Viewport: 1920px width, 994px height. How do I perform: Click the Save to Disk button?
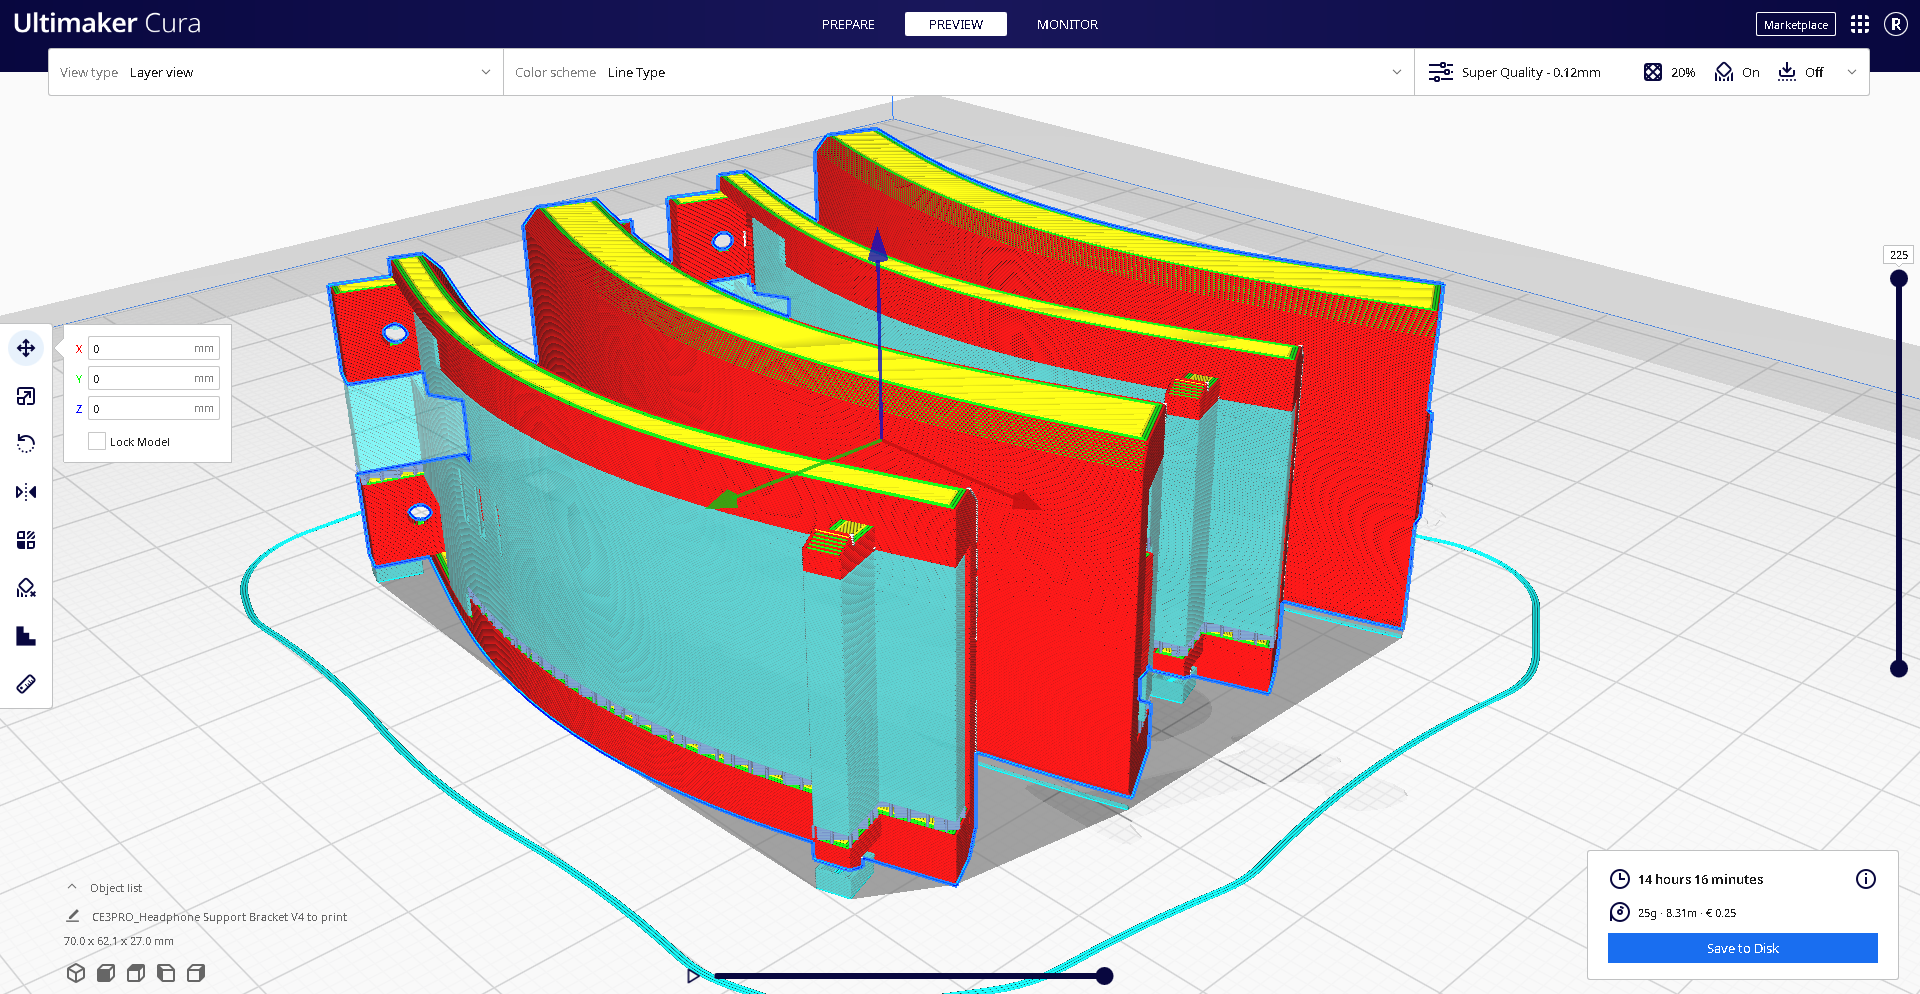(x=1742, y=948)
